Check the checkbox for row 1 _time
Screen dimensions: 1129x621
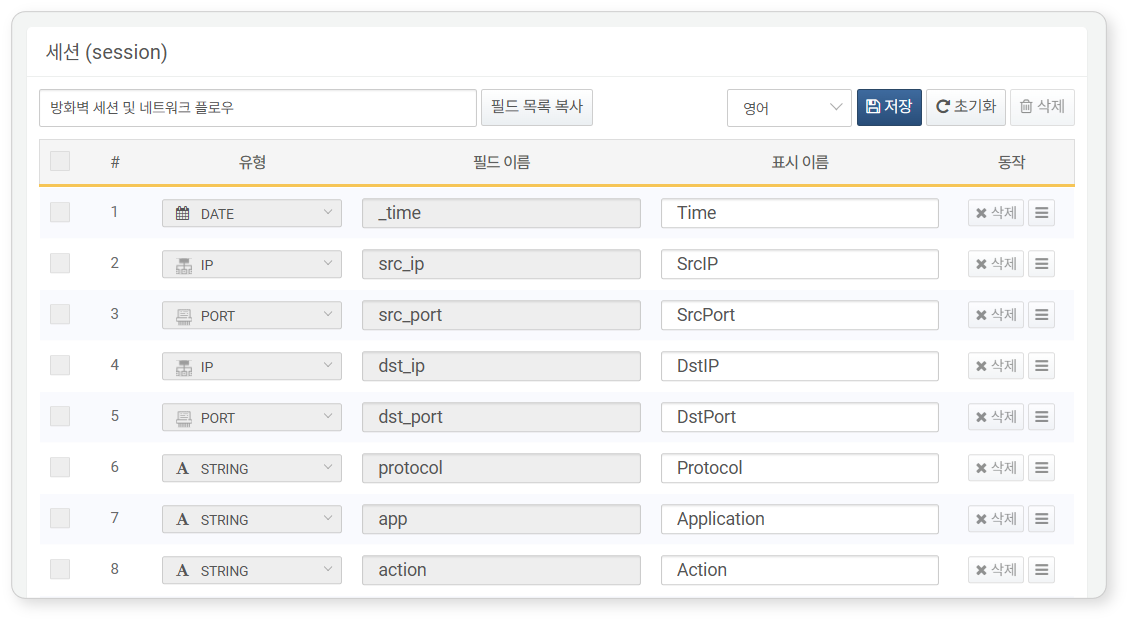(60, 212)
